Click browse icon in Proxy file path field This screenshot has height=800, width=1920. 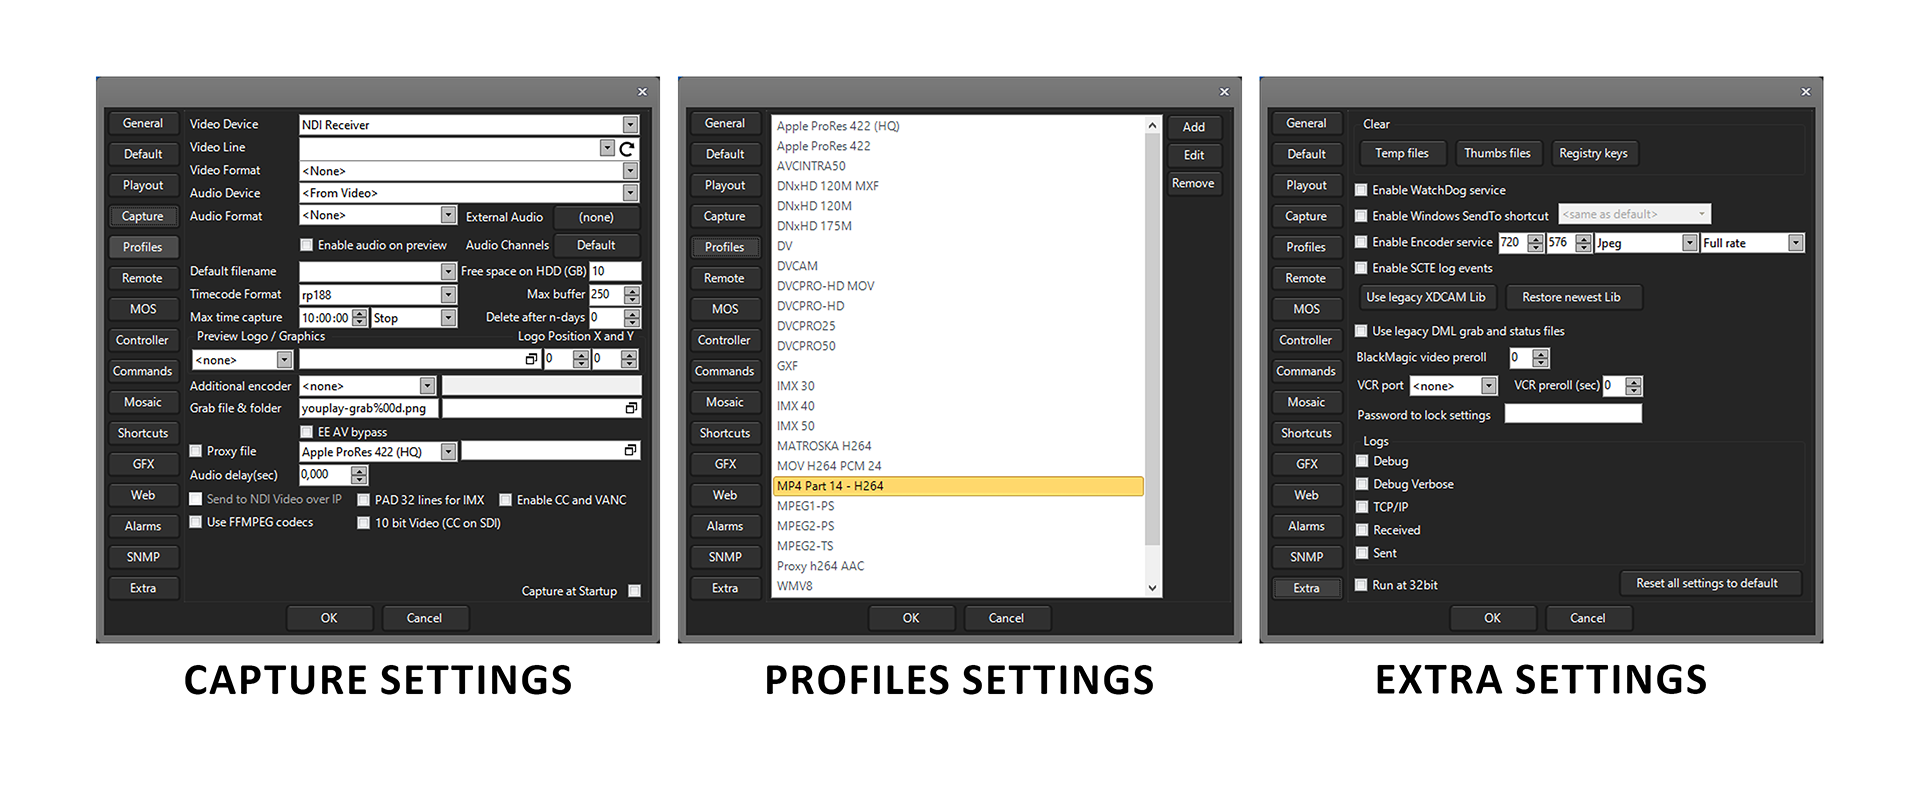[x=630, y=451]
